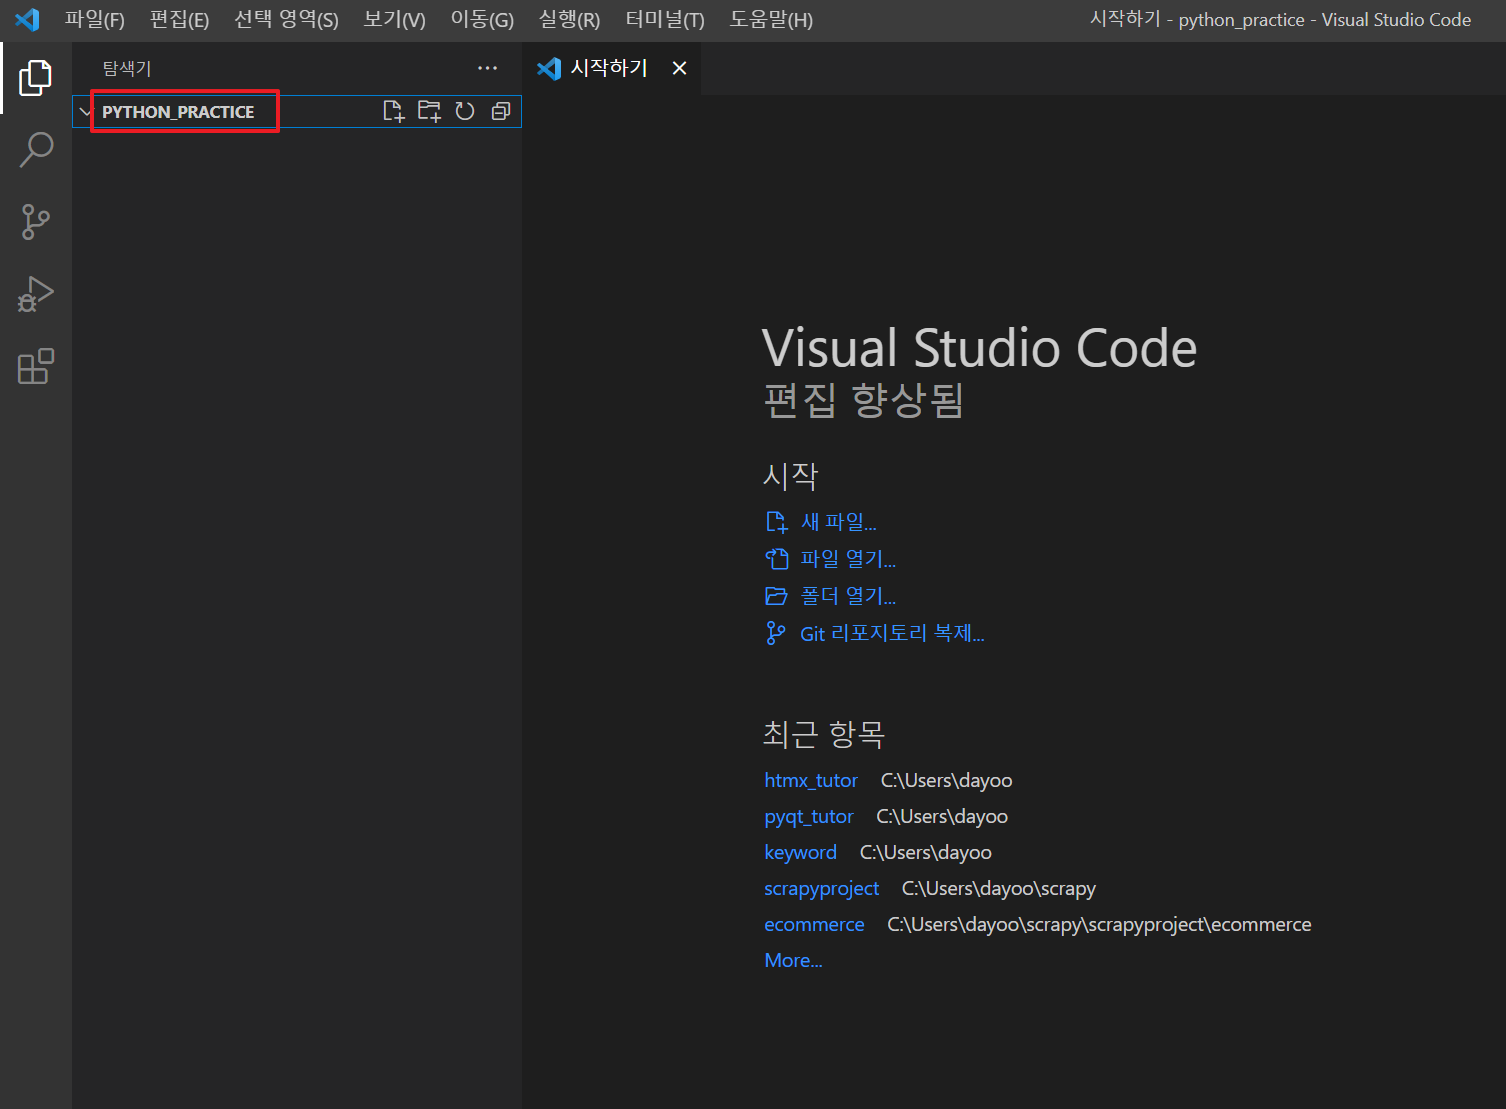Image resolution: width=1506 pixels, height=1109 pixels.
Task: Open the 이동(G) menu
Action: (482, 20)
